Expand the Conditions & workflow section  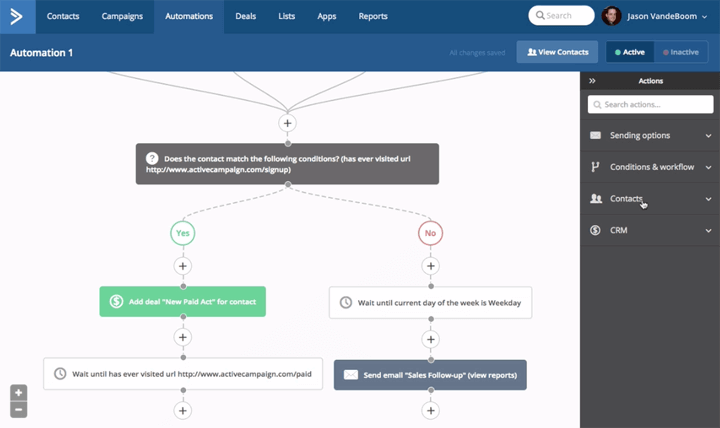point(650,167)
